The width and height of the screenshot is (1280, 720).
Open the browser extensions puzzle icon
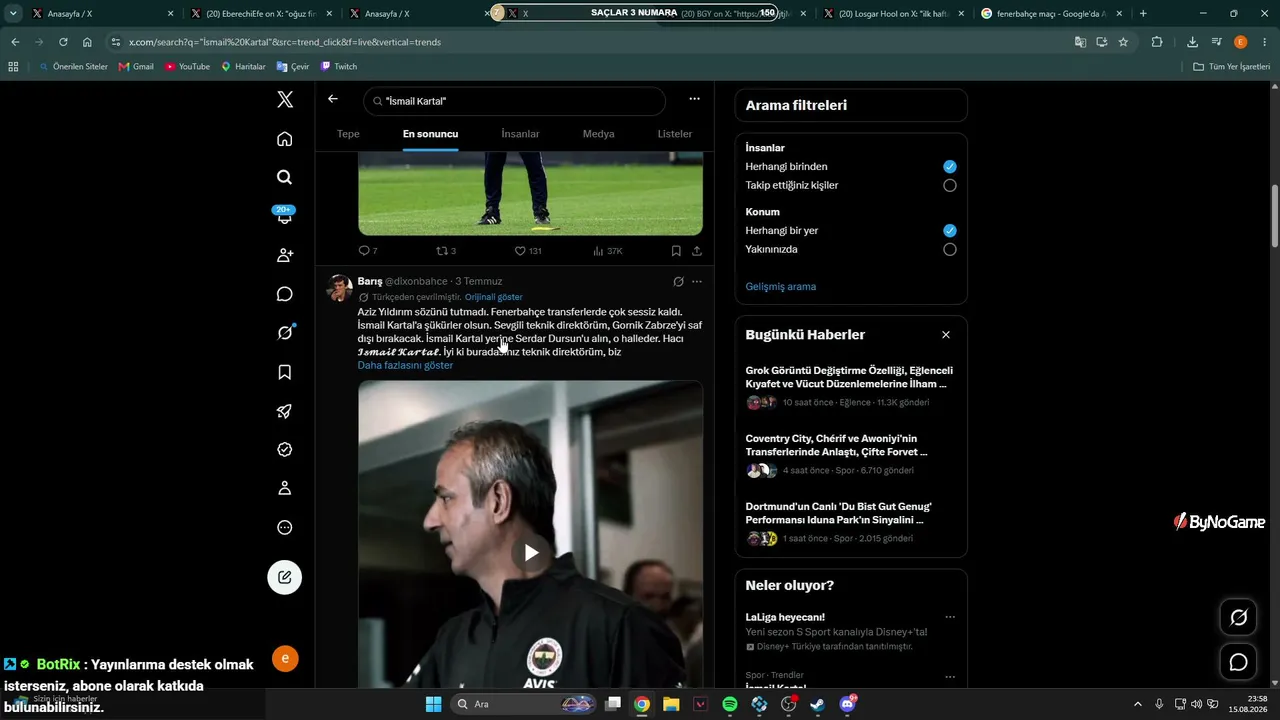(1157, 42)
